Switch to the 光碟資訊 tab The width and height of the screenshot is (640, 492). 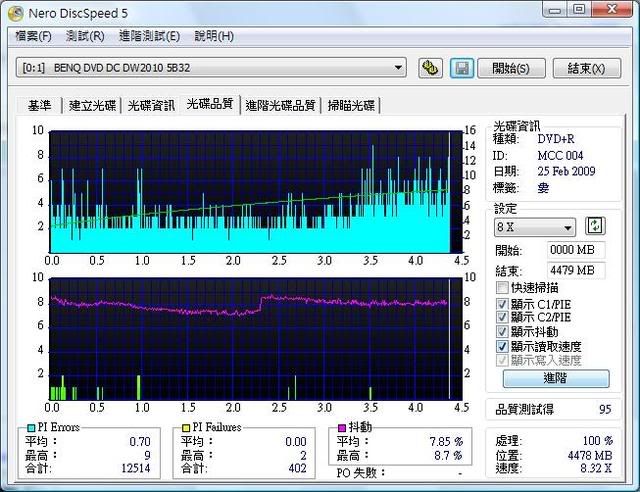(151, 105)
